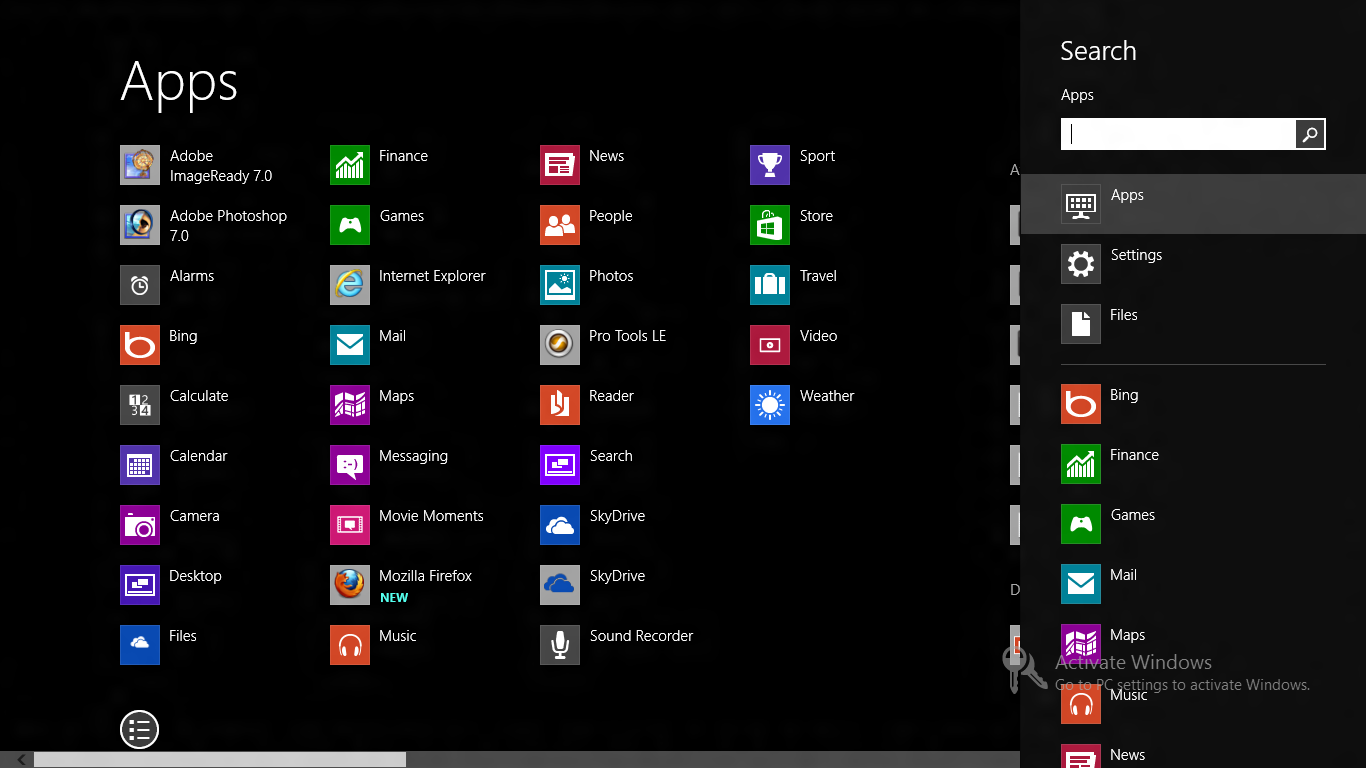Choose Games in Search pane
This screenshot has width=1366, height=768.
(1193, 524)
